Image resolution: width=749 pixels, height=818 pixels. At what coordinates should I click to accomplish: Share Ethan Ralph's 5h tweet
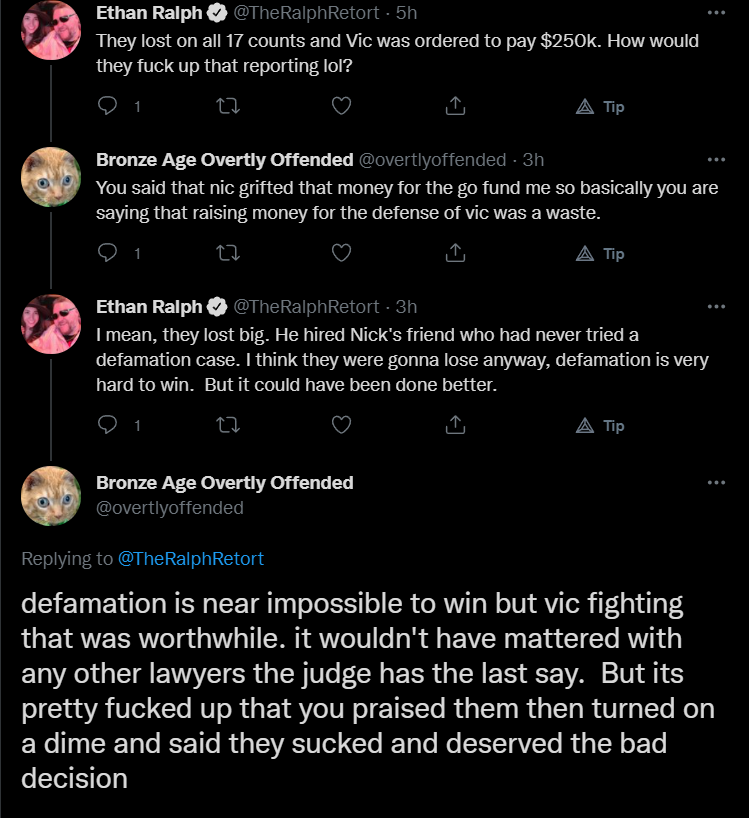(x=455, y=106)
